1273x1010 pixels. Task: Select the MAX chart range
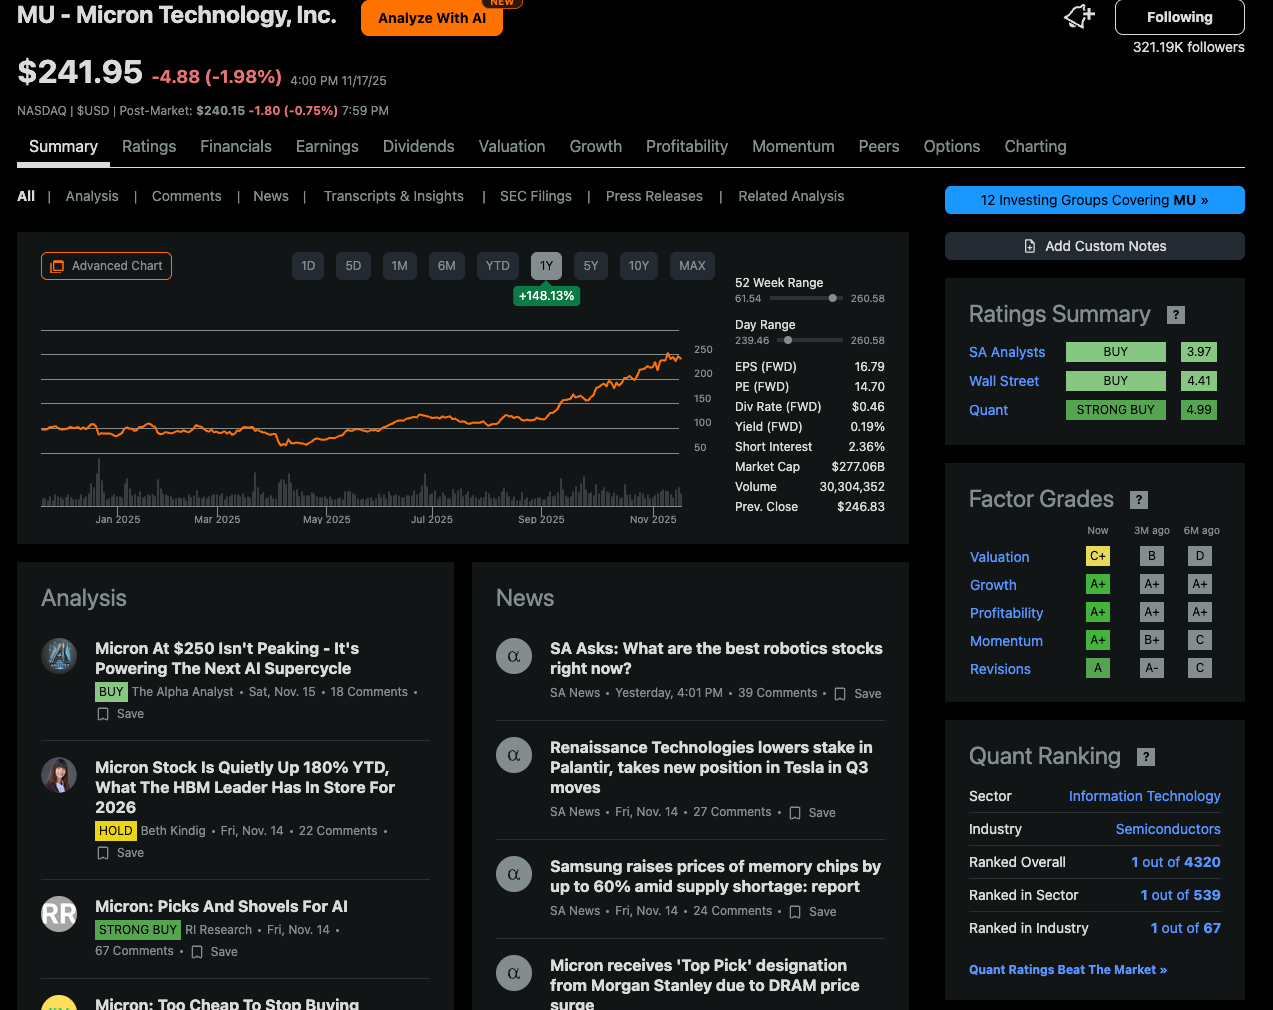tap(692, 266)
